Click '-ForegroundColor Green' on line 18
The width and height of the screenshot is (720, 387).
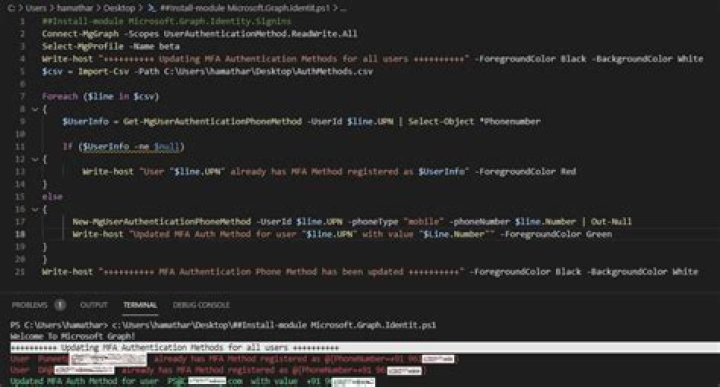556,234
